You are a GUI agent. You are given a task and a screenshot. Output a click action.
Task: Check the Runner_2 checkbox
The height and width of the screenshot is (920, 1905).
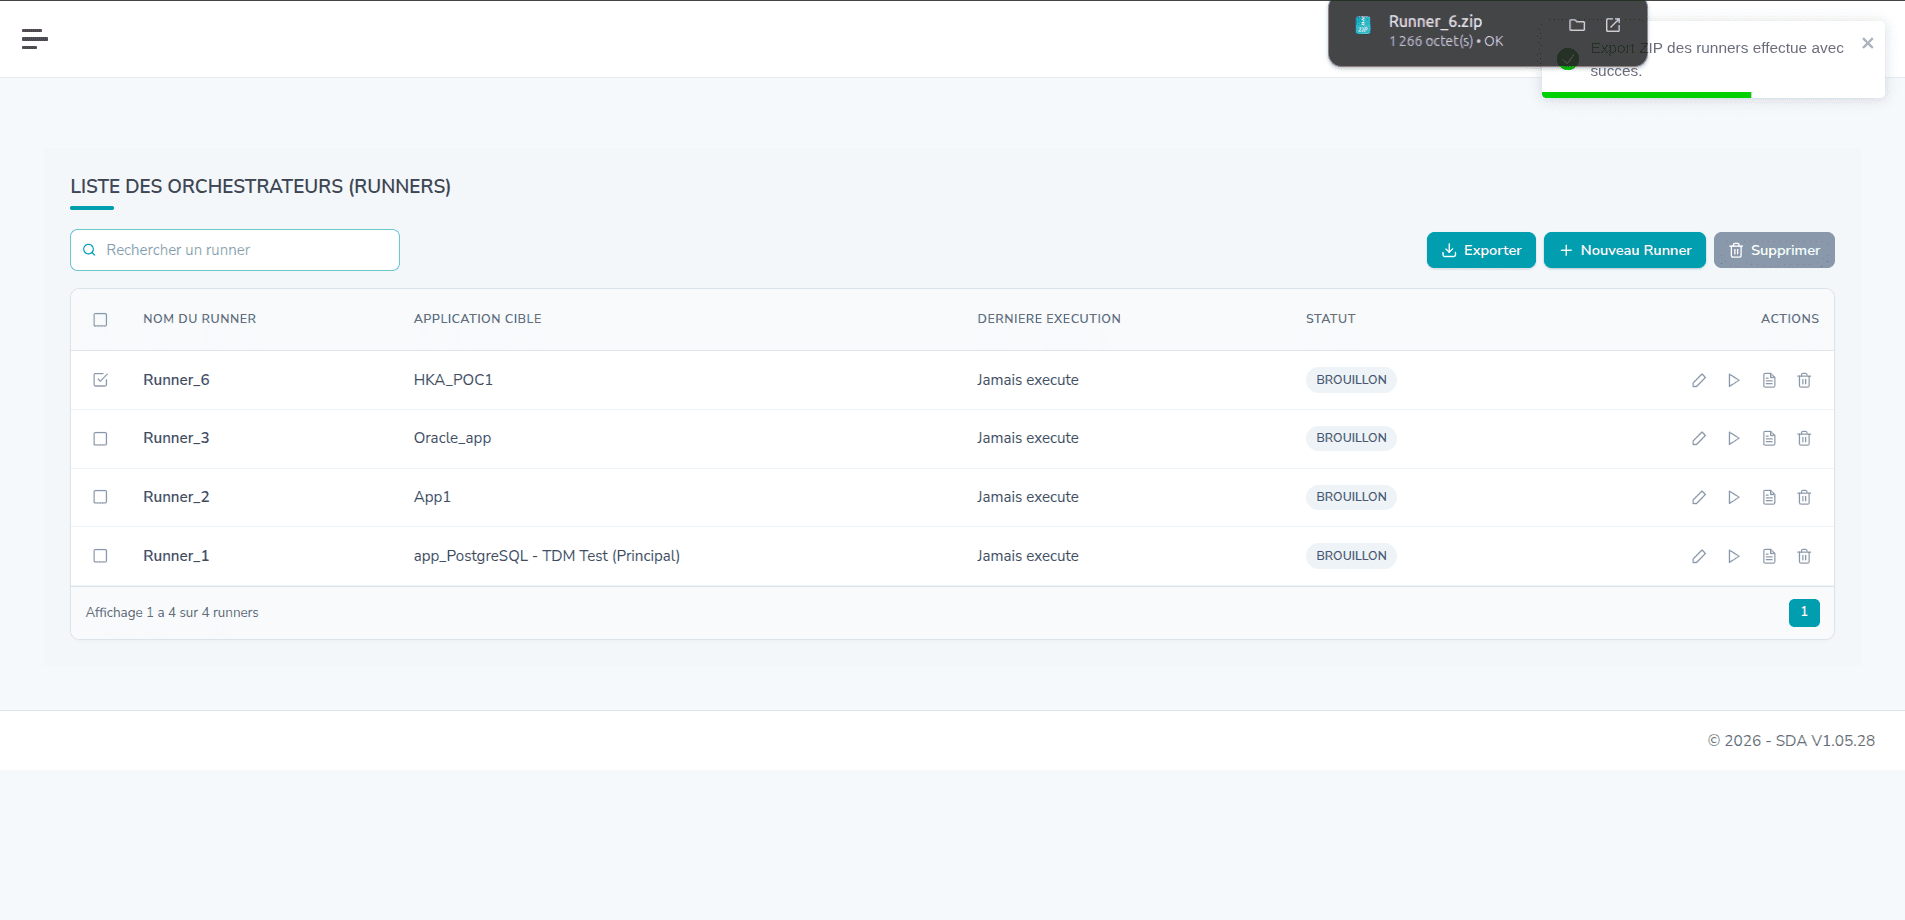[100, 497]
